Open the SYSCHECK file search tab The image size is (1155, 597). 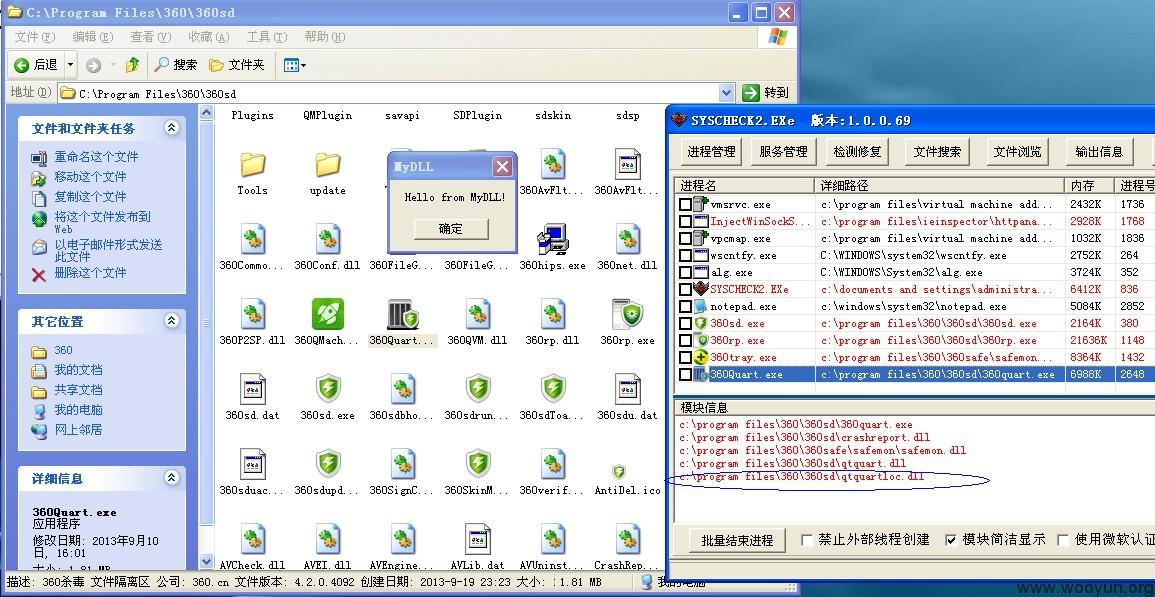tap(937, 151)
